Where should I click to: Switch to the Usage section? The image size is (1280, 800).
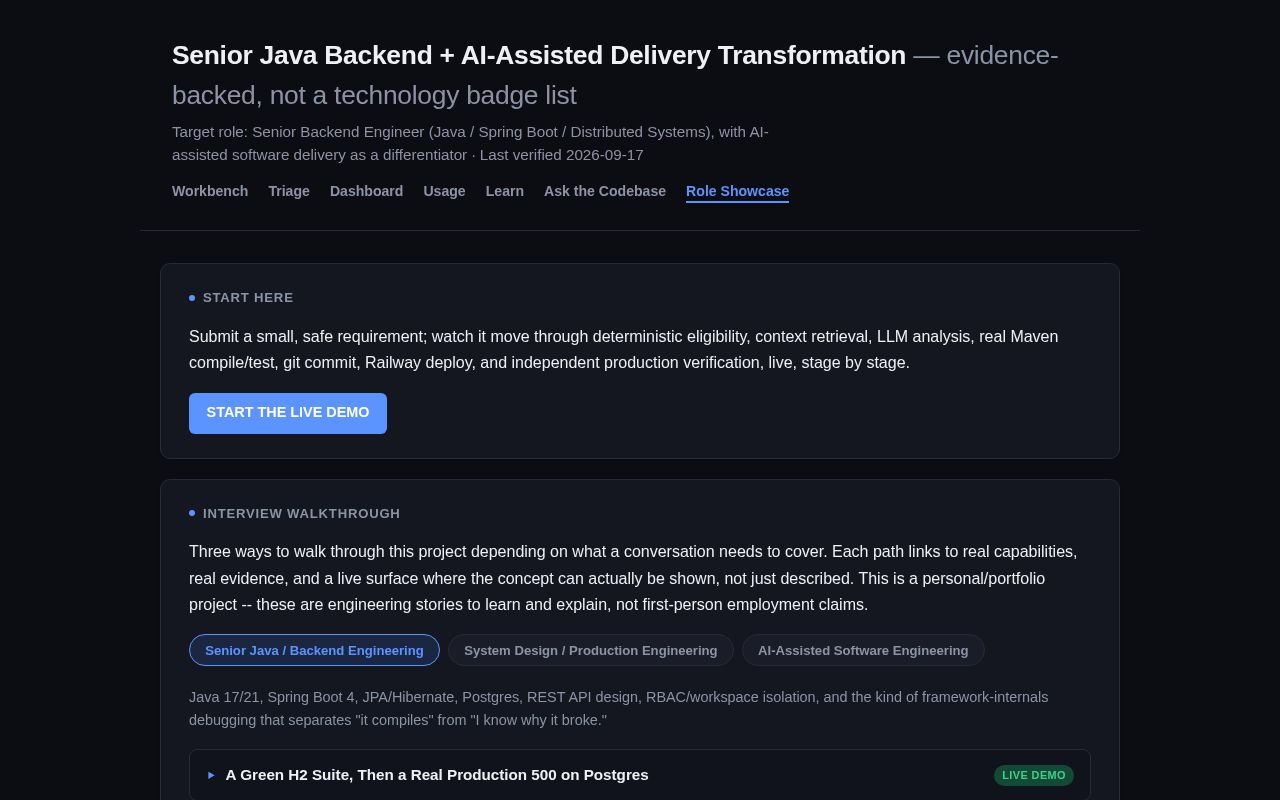coord(444,191)
